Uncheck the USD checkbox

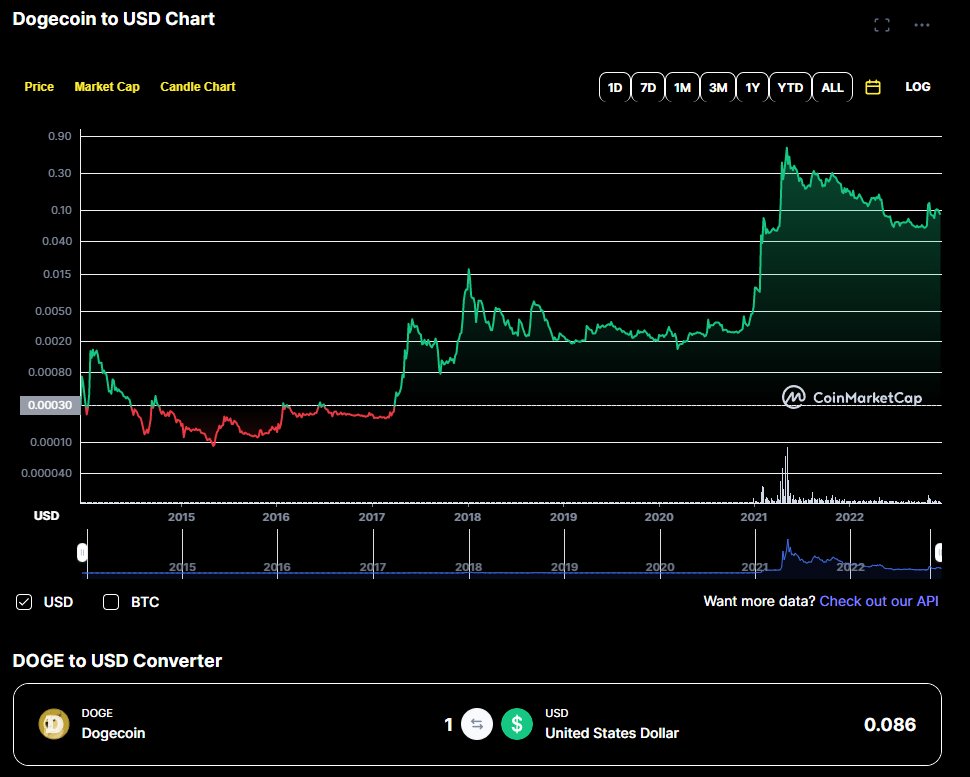pyautogui.click(x=24, y=602)
